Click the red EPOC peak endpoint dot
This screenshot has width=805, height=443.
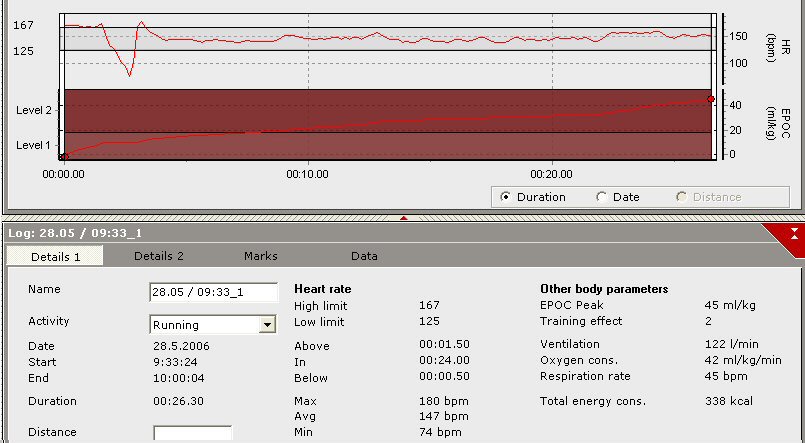coord(710,99)
